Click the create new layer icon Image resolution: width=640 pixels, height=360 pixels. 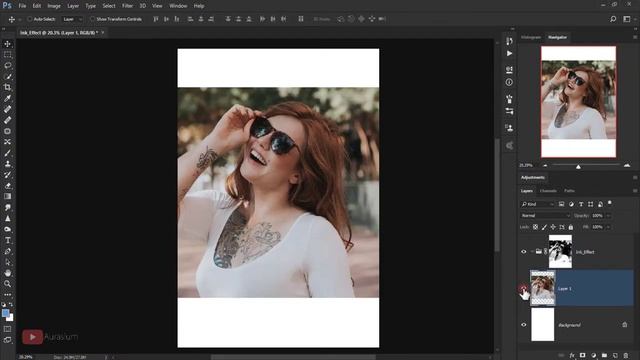[x=615, y=356]
